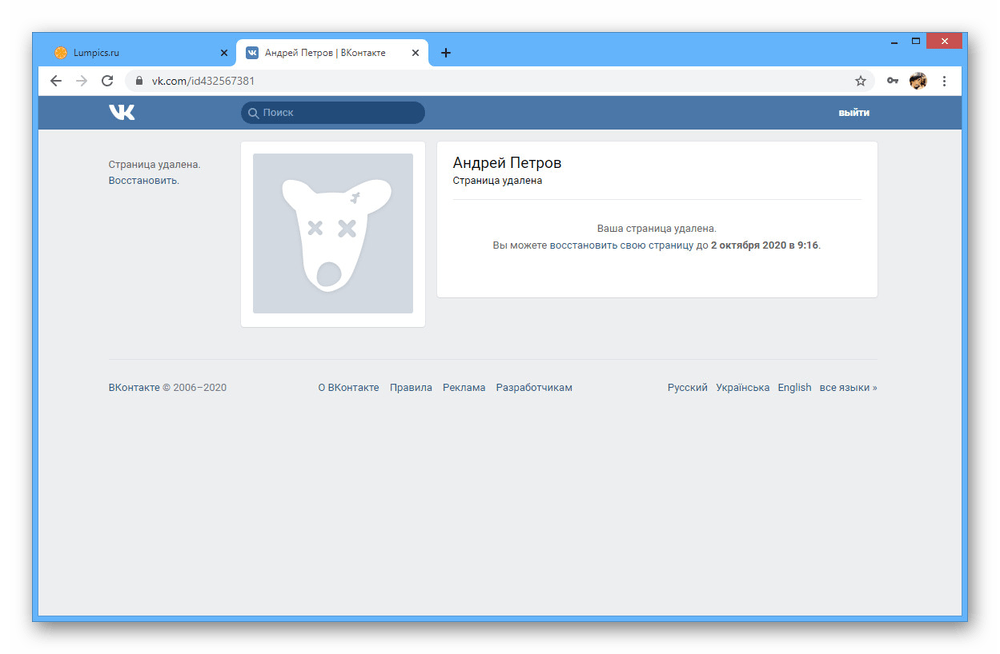This screenshot has width=1000, height=654.
Task: Bookmark the page with the star icon
Action: click(860, 81)
